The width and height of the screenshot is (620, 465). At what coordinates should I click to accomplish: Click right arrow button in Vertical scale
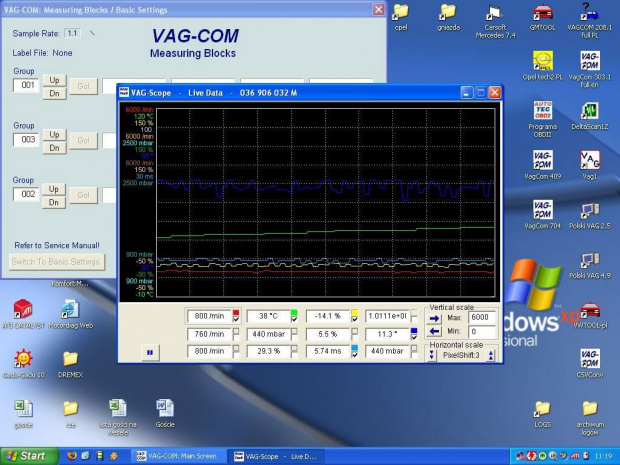[x=434, y=318]
